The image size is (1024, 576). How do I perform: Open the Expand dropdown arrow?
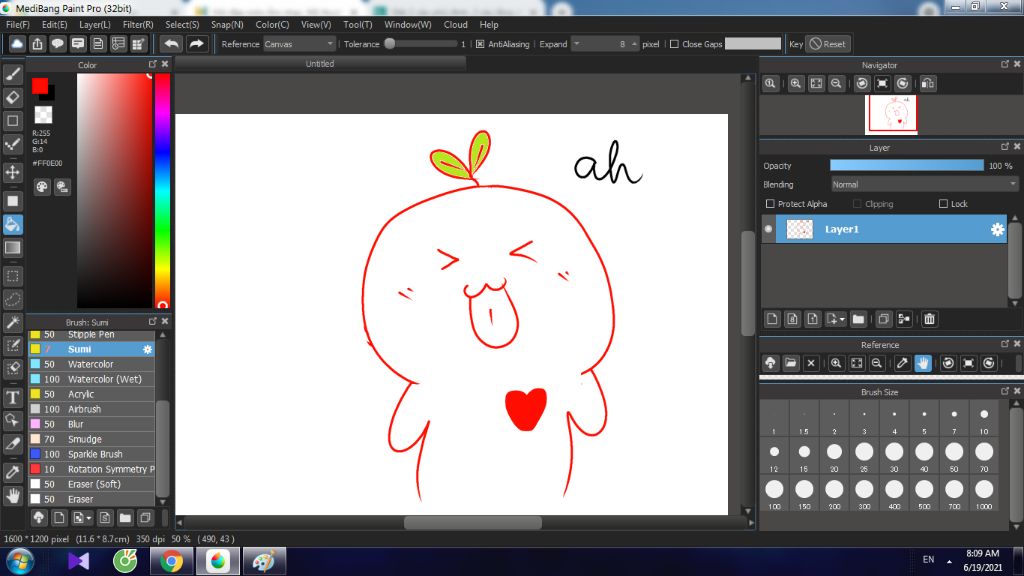[576, 44]
